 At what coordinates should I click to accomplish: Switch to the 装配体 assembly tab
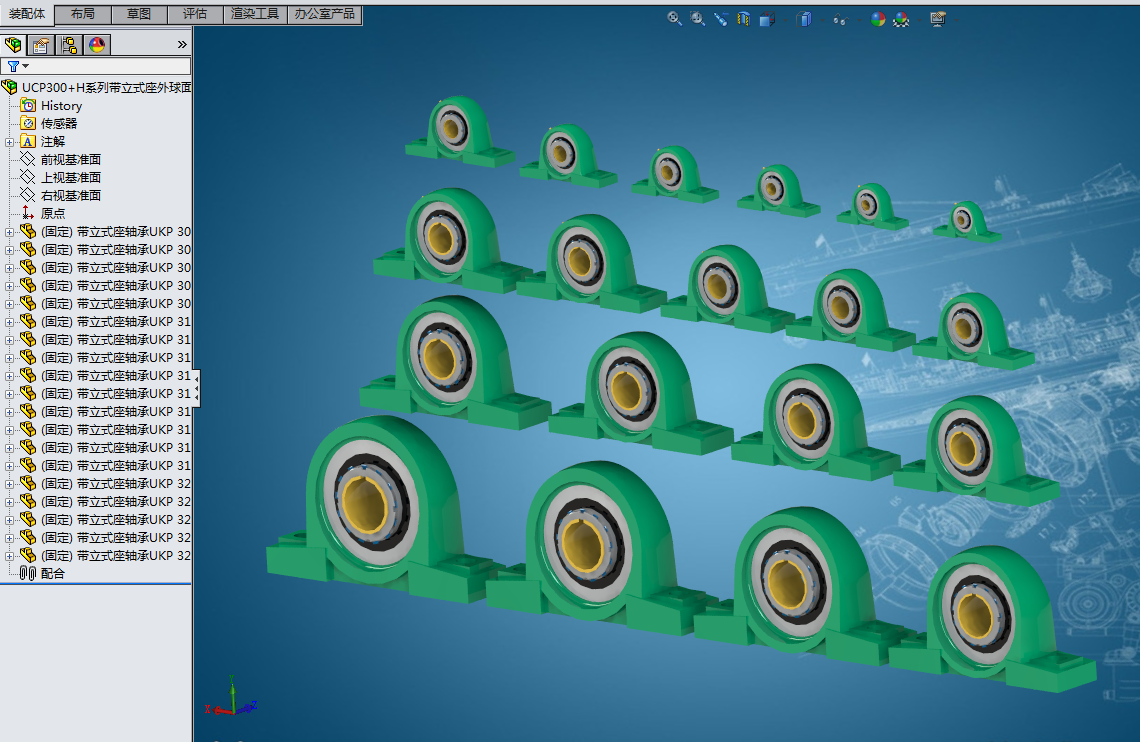27,14
